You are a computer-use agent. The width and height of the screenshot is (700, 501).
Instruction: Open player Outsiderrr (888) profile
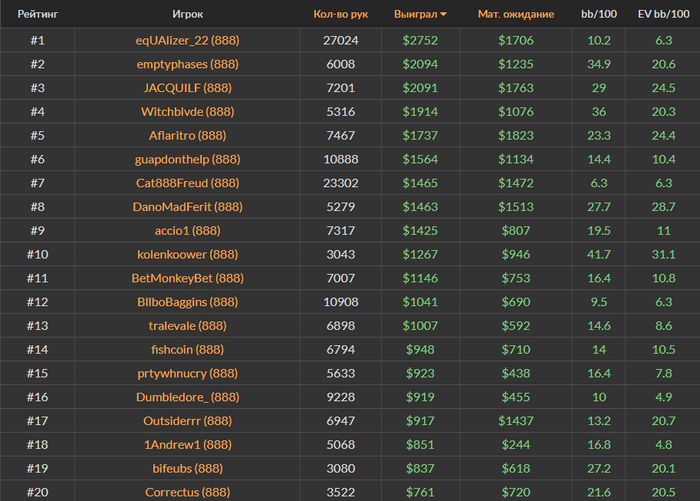click(188, 421)
